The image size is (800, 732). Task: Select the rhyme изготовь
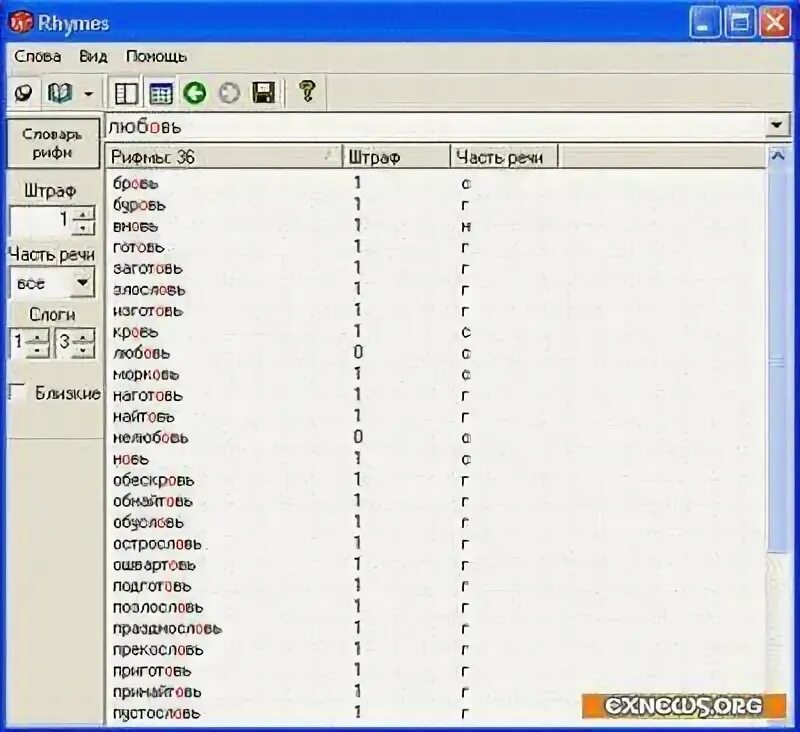[x=148, y=311]
